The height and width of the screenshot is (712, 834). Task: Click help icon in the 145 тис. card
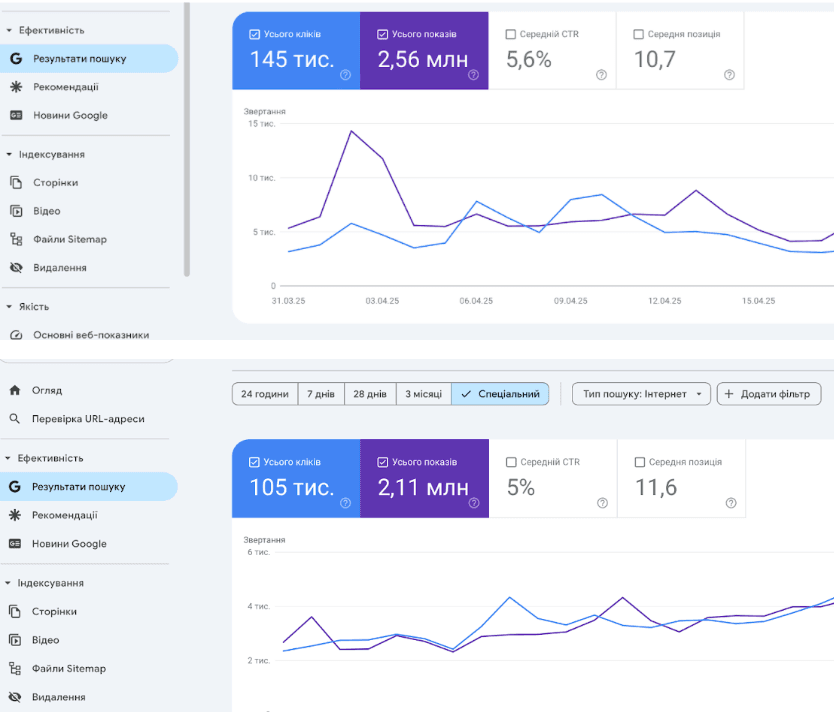click(345, 75)
